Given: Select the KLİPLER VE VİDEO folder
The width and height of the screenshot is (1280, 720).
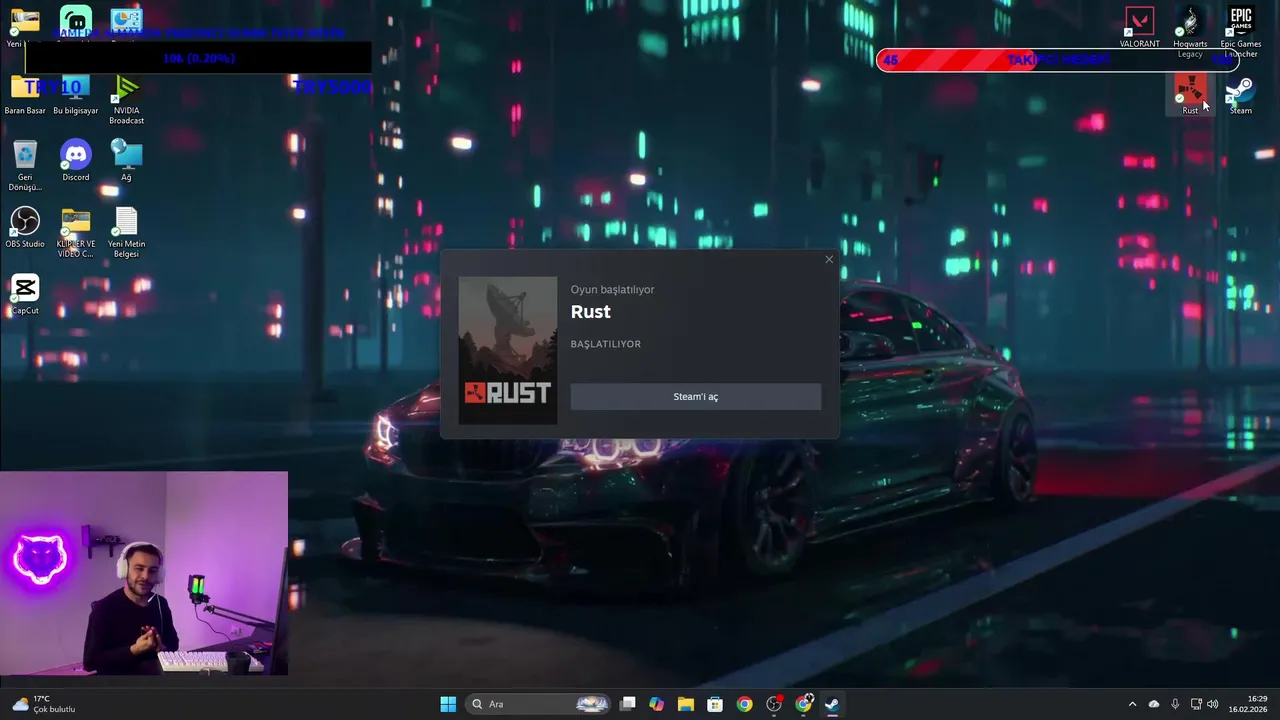Looking at the screenshot, I should 76,232.
